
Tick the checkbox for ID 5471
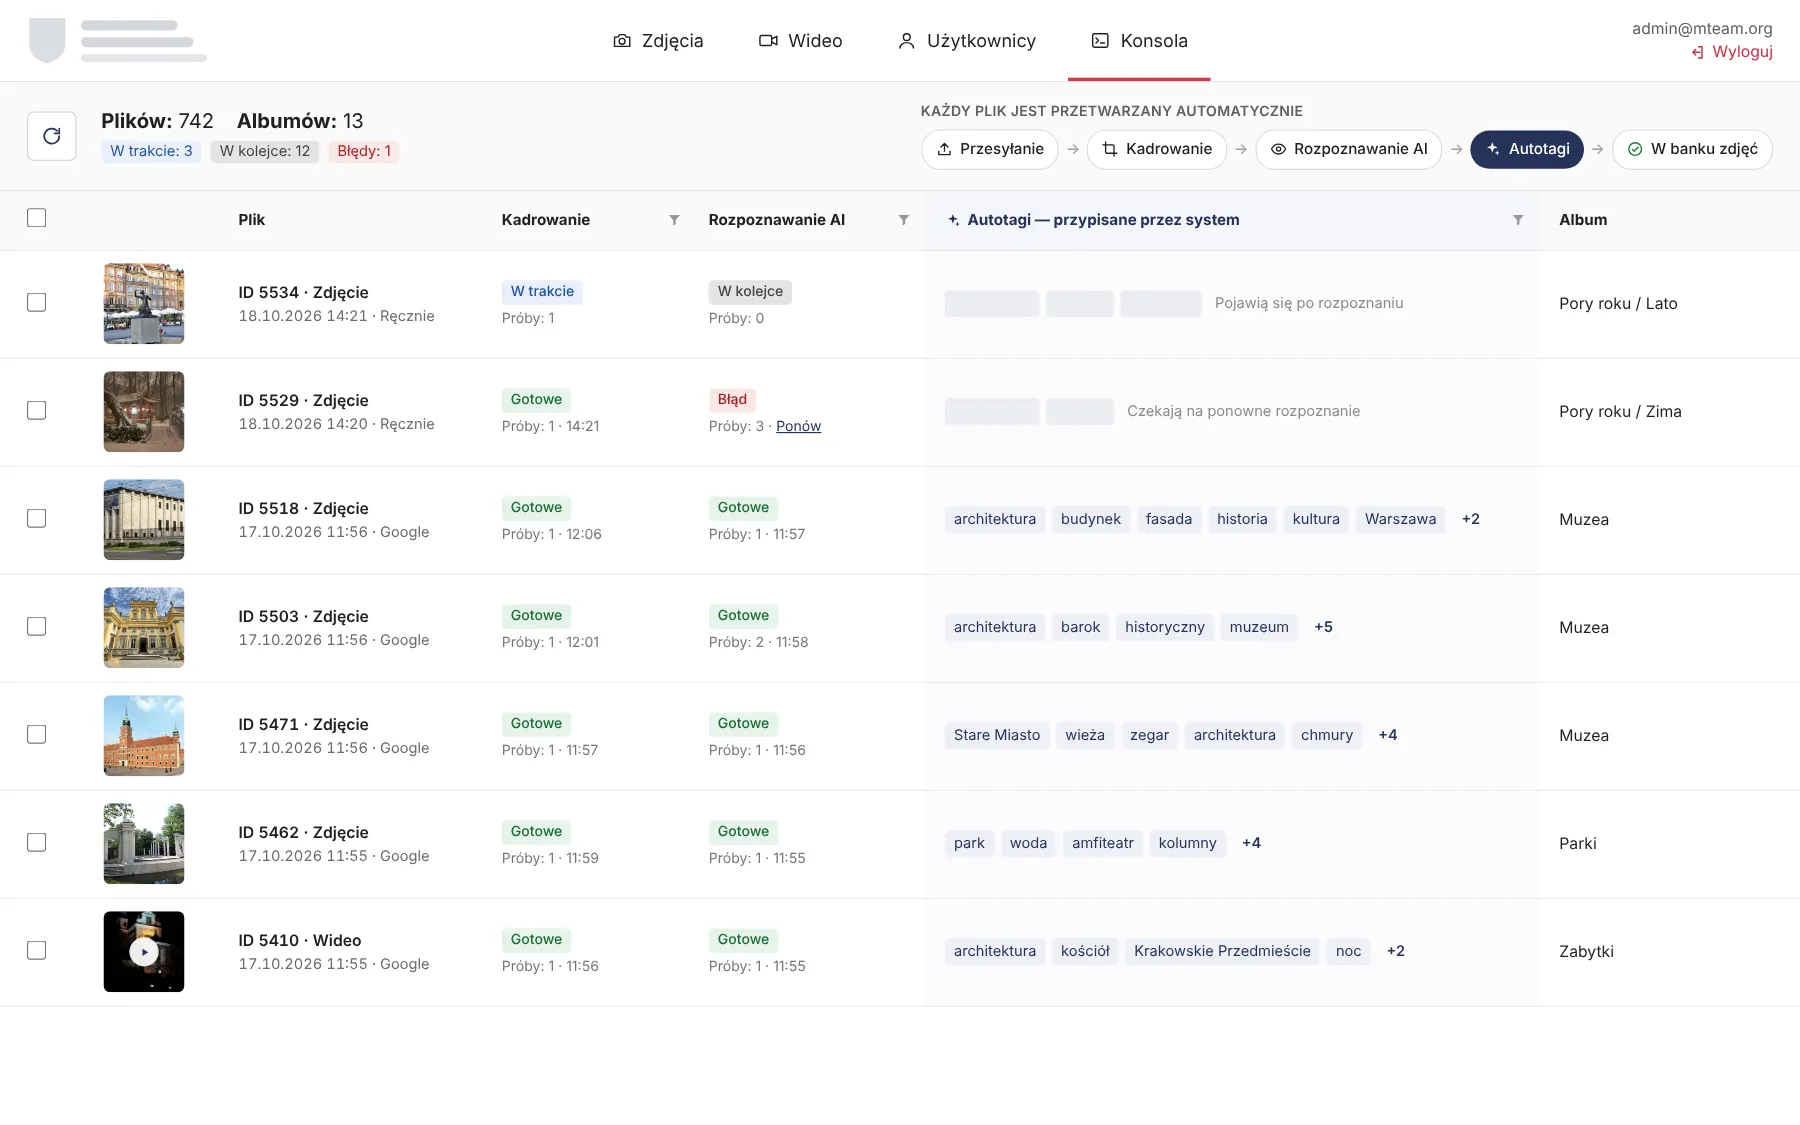point(37,735)
